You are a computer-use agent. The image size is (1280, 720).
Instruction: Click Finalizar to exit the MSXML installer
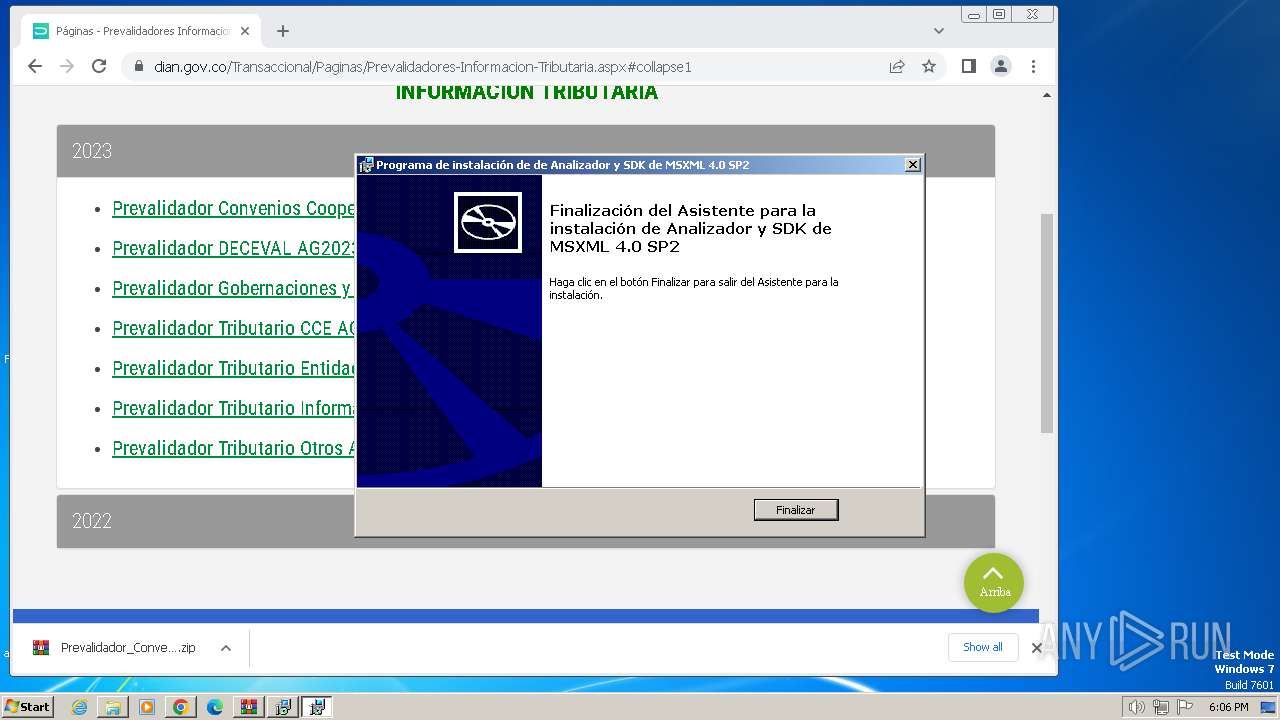click(795, 510)
